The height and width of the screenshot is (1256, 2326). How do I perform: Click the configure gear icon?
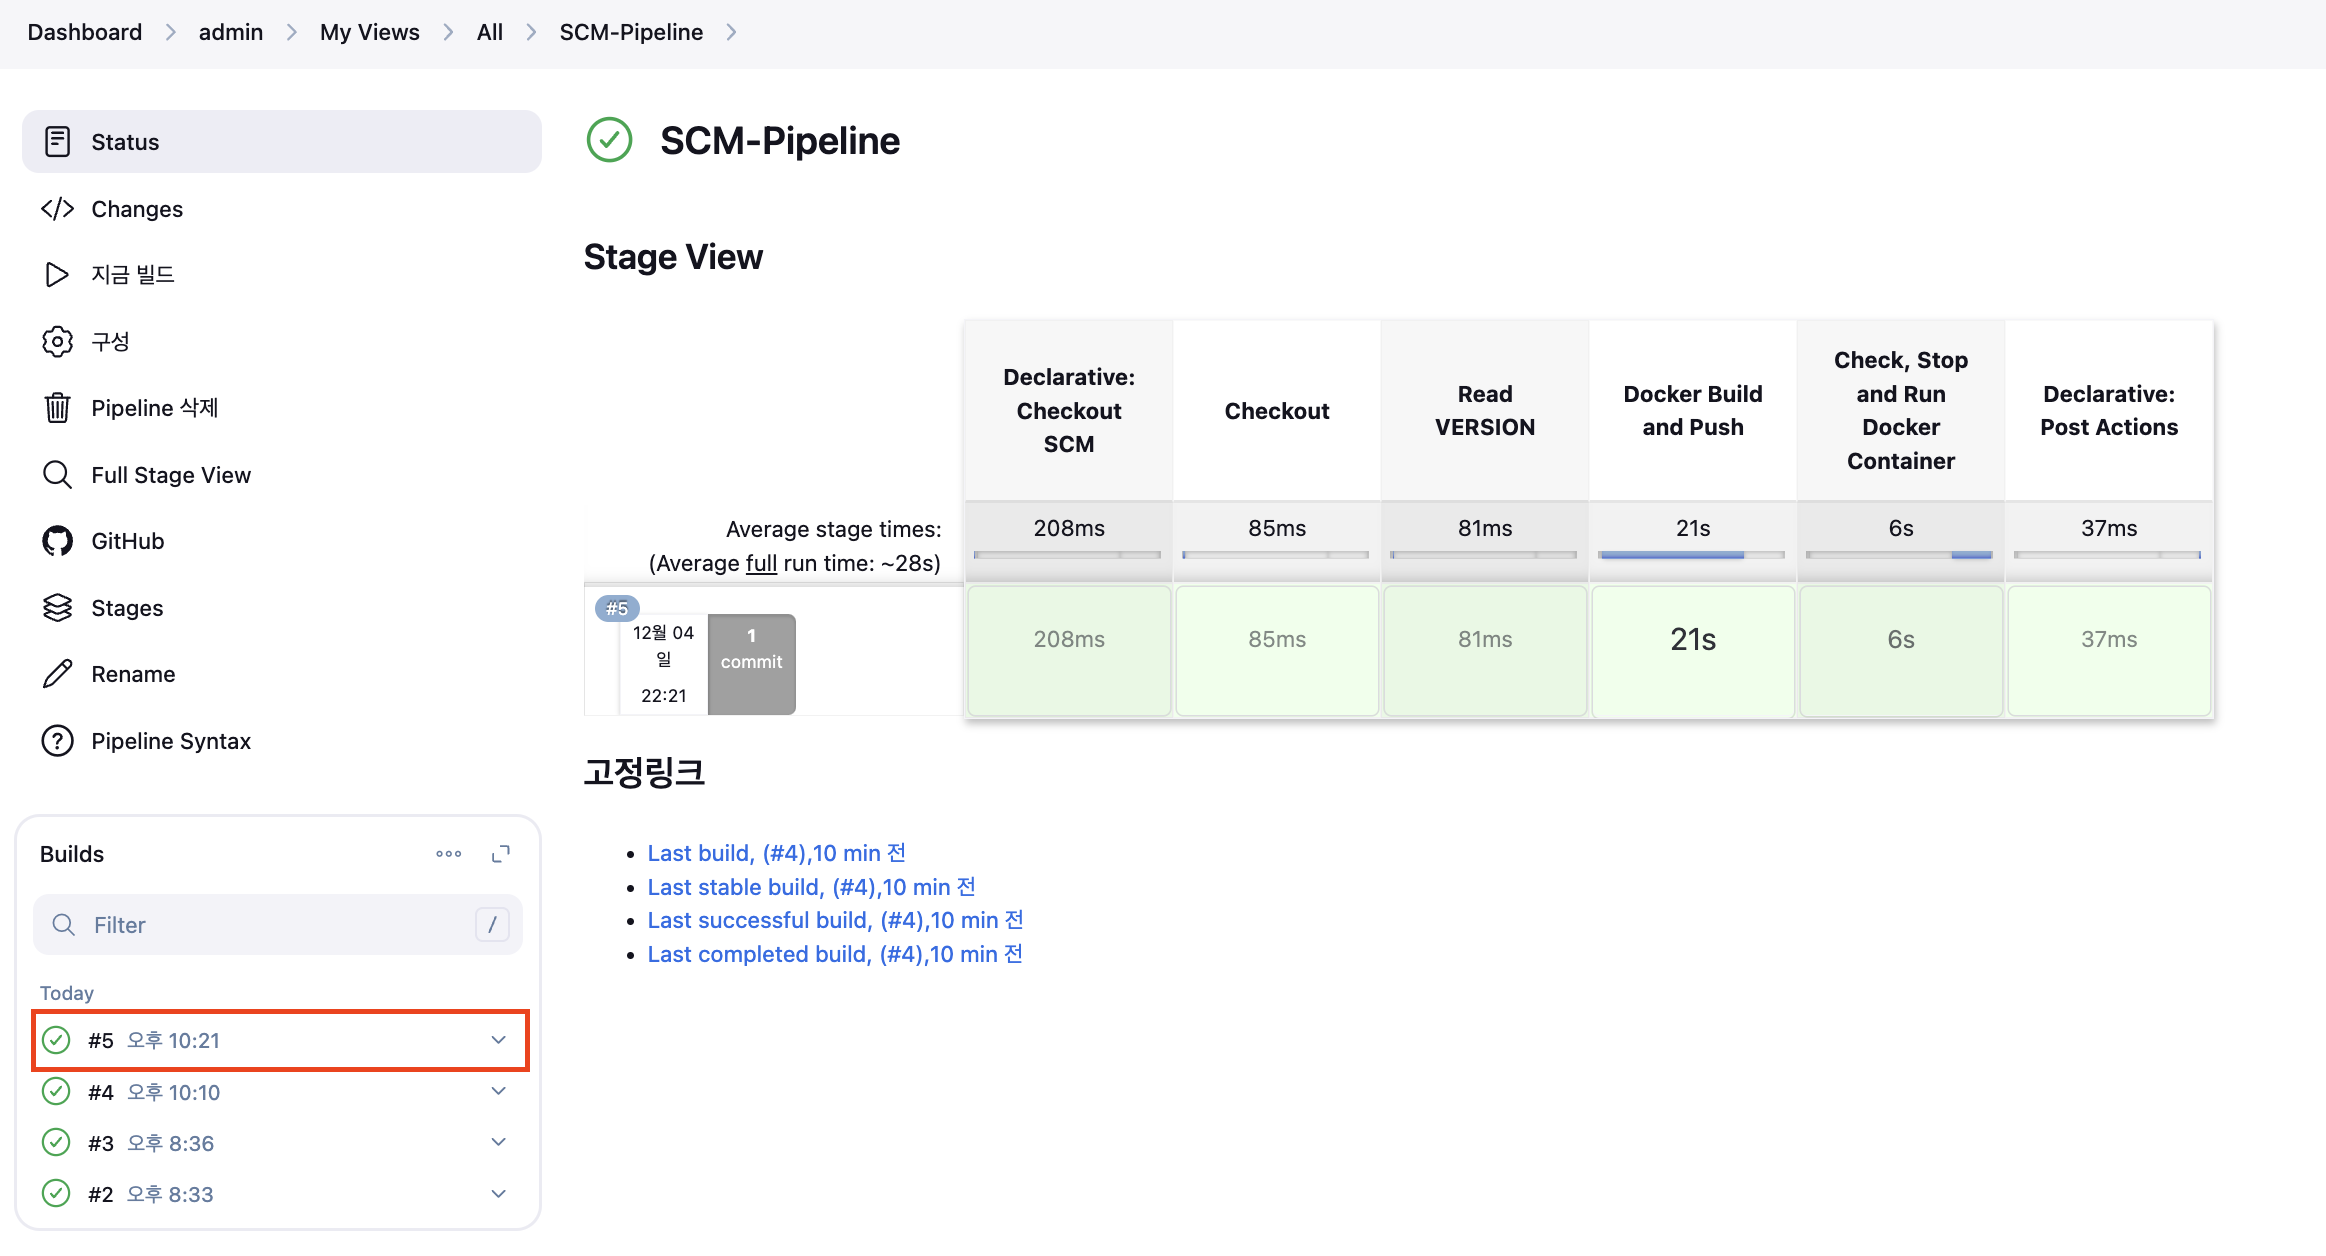[57, 341]
